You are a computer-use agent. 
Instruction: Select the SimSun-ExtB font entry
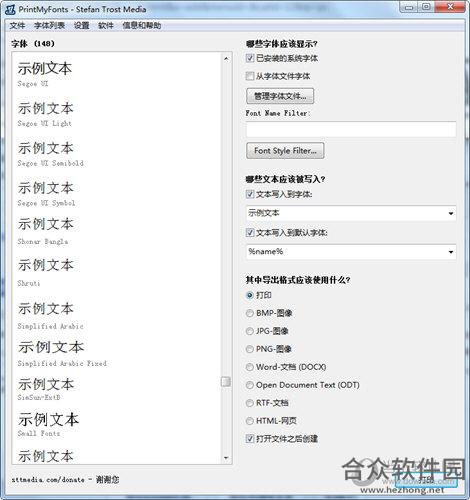point(46,389)
